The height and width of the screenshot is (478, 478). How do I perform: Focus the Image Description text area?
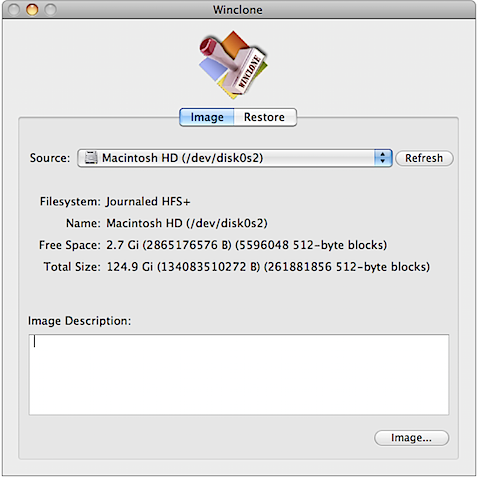click(x=239, y=375)
